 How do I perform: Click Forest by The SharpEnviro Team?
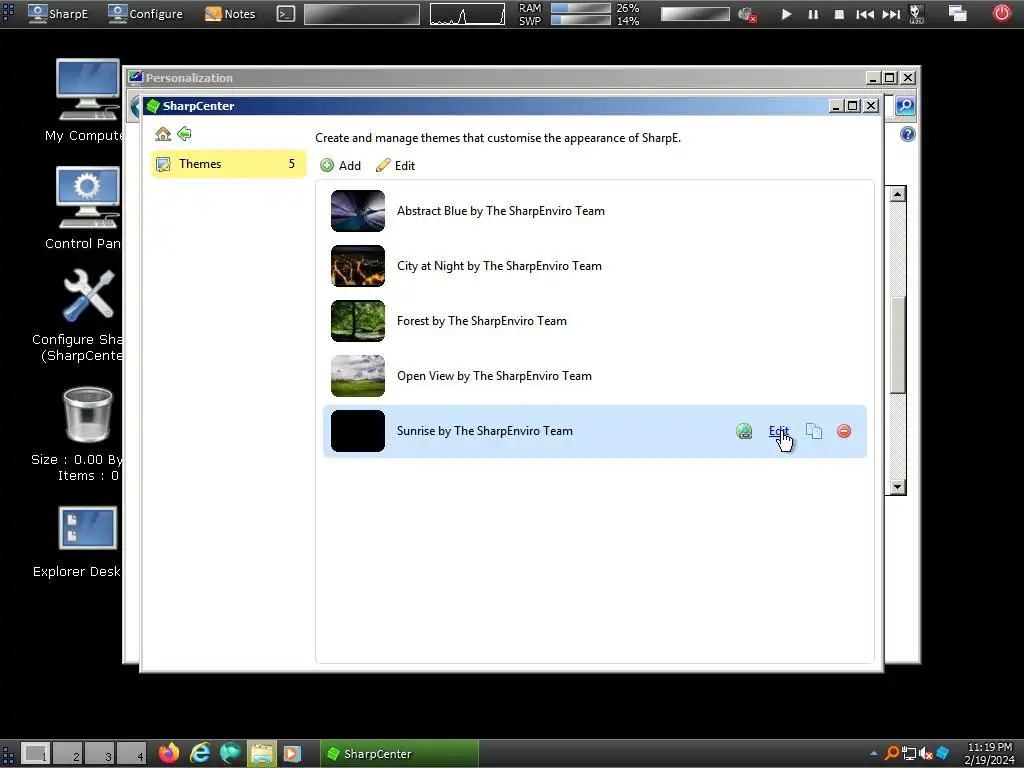[482, 321]
